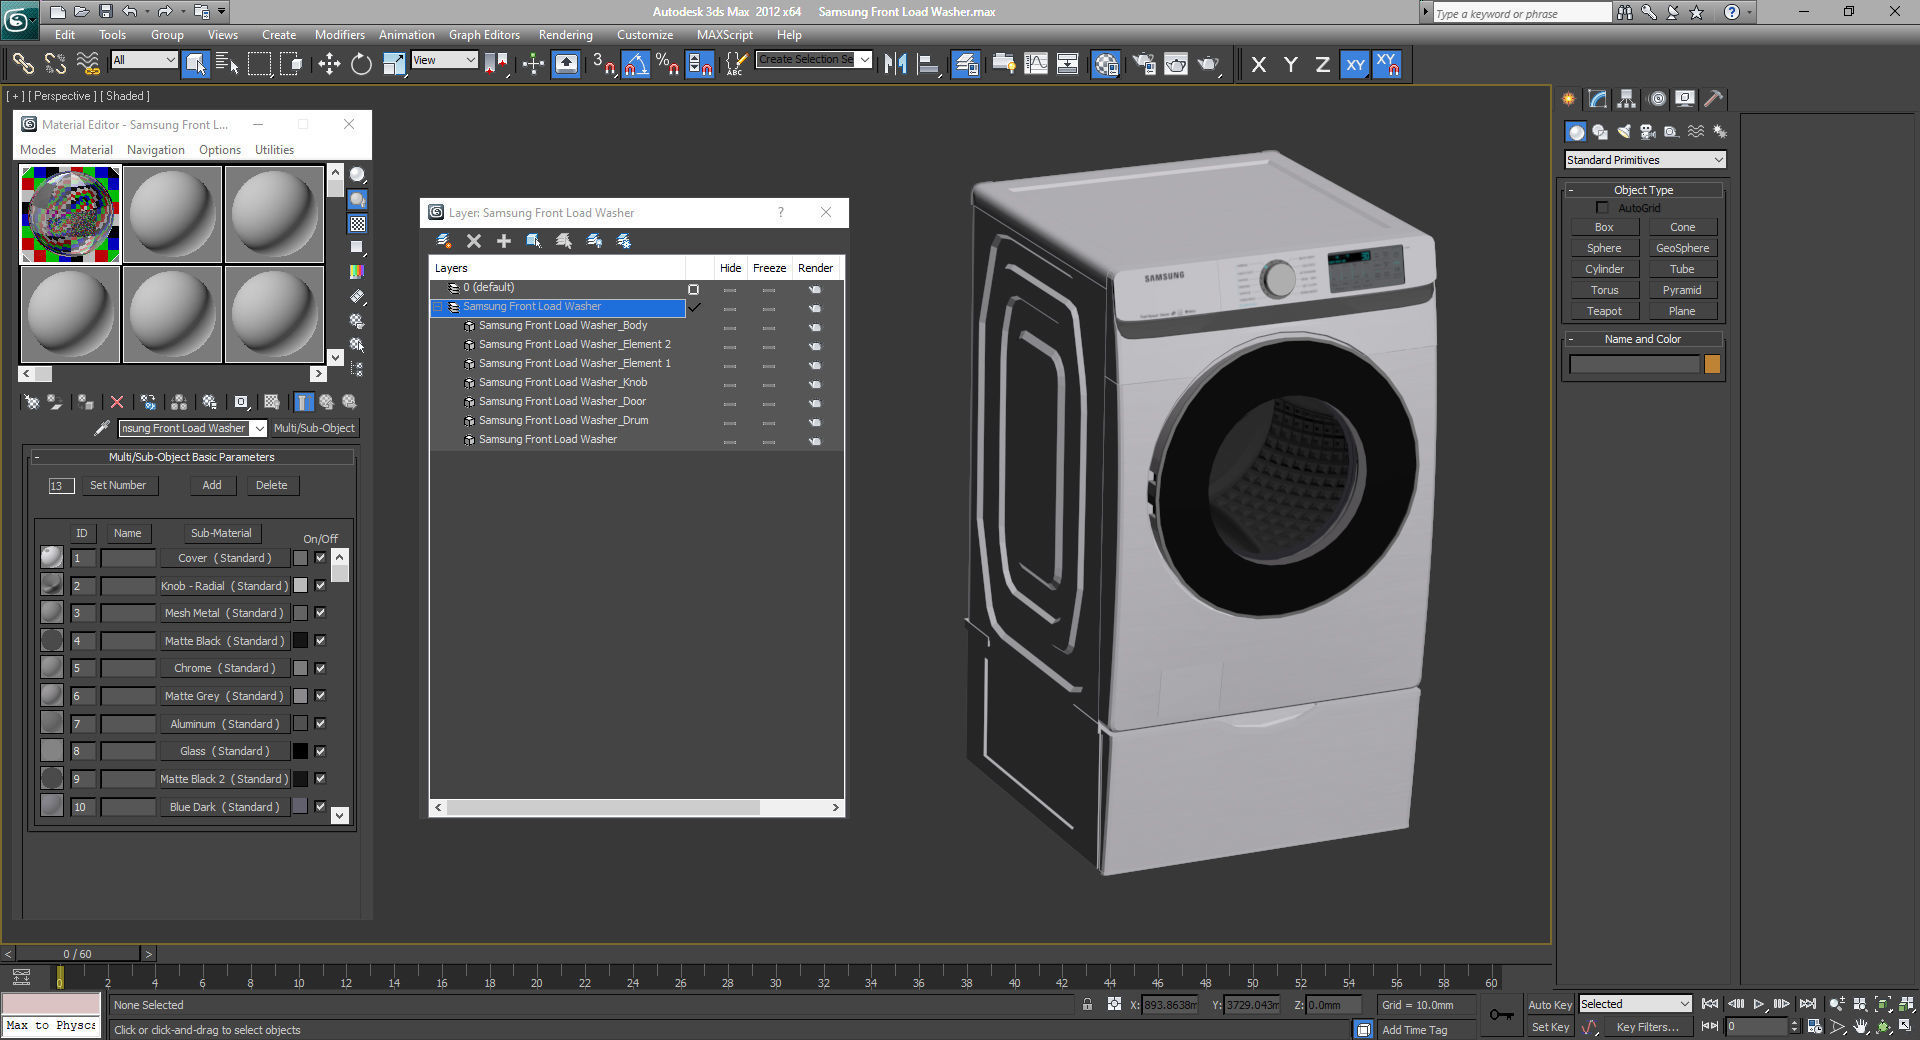Disable Cover sub-material On/Off checkbox

(320, 558)
